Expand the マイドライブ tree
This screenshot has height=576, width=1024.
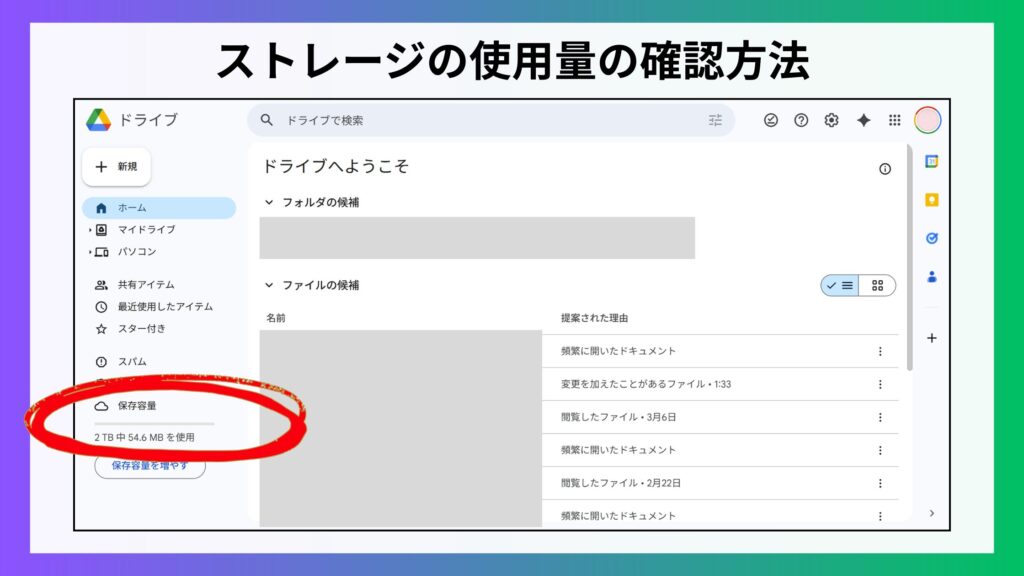point(90,230)
